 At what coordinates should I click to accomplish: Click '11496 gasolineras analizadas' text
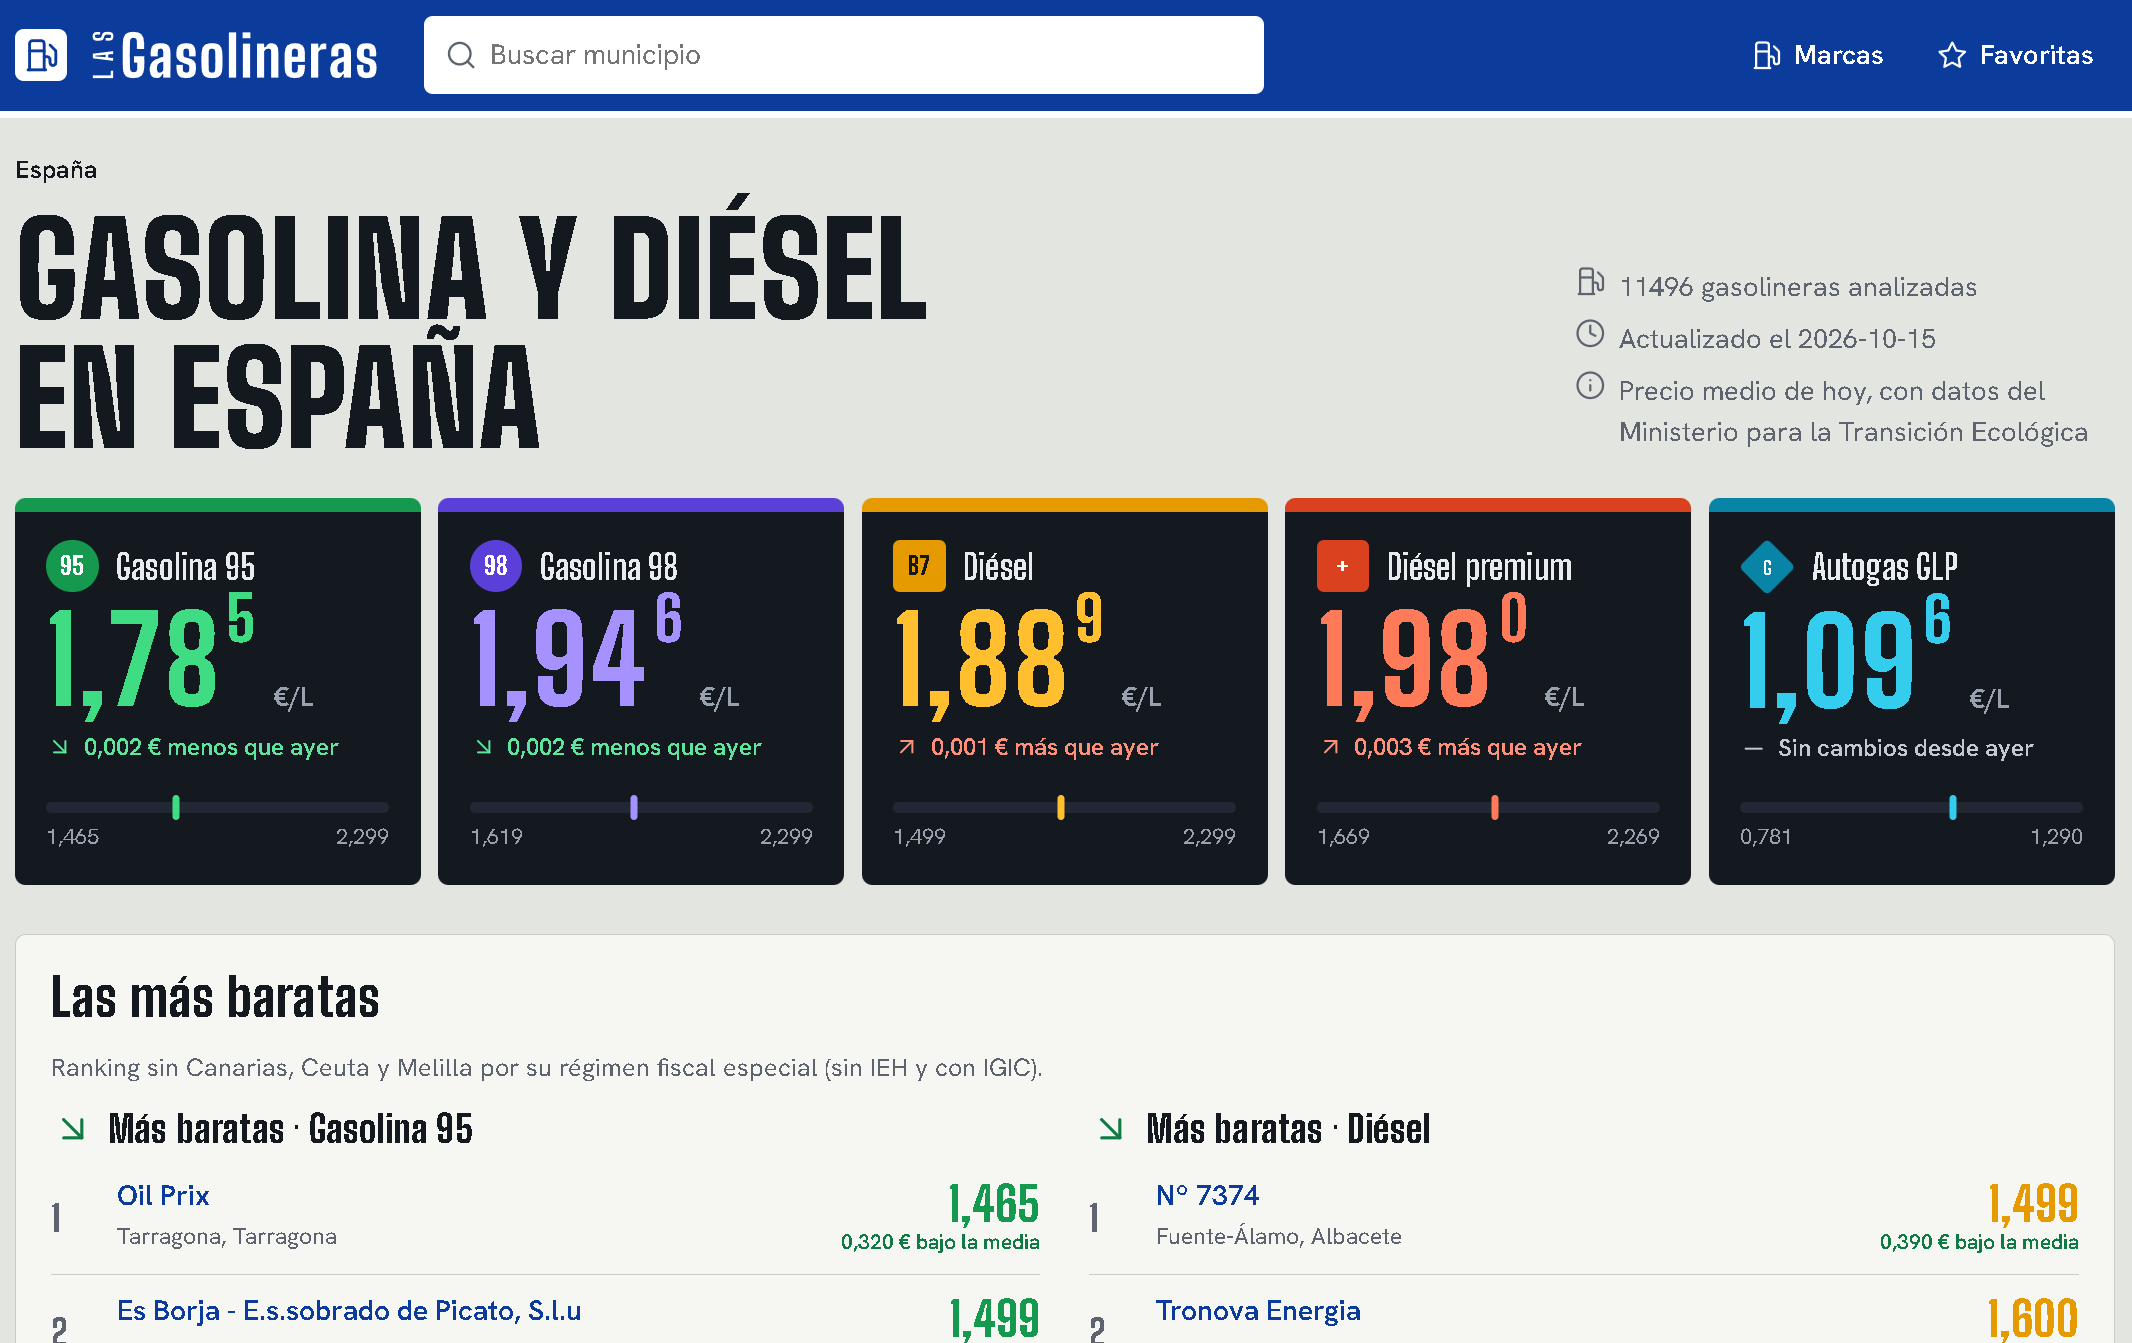click(1798, 287)
